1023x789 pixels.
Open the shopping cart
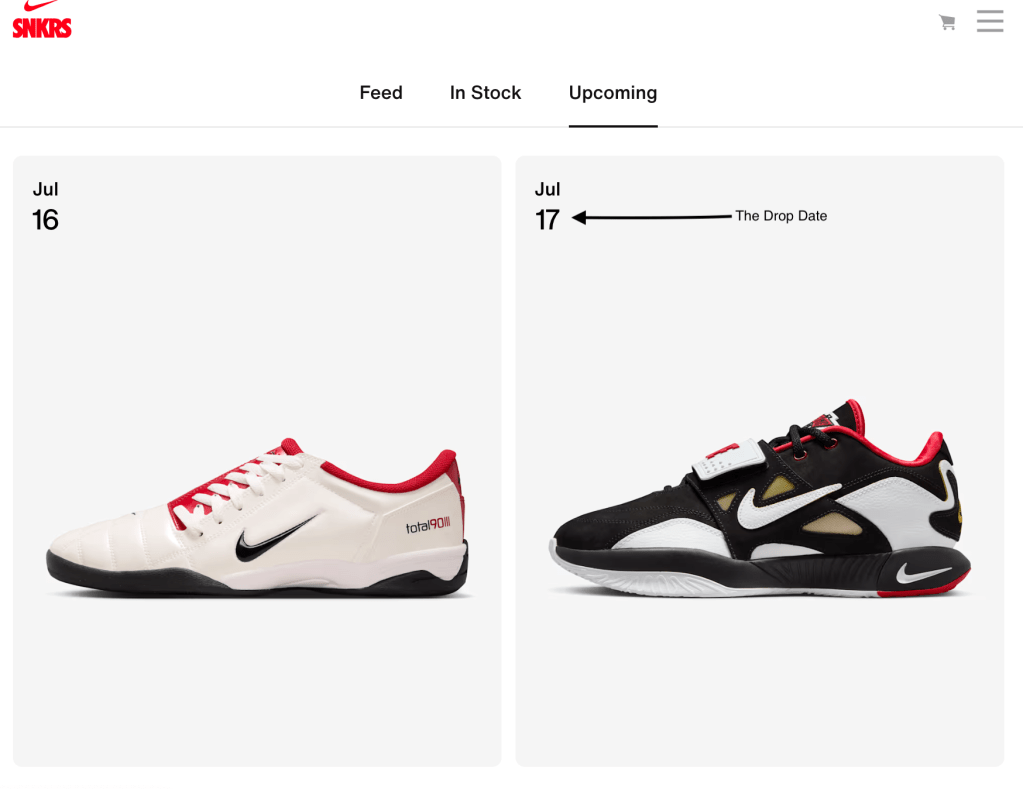pos(947,22)
